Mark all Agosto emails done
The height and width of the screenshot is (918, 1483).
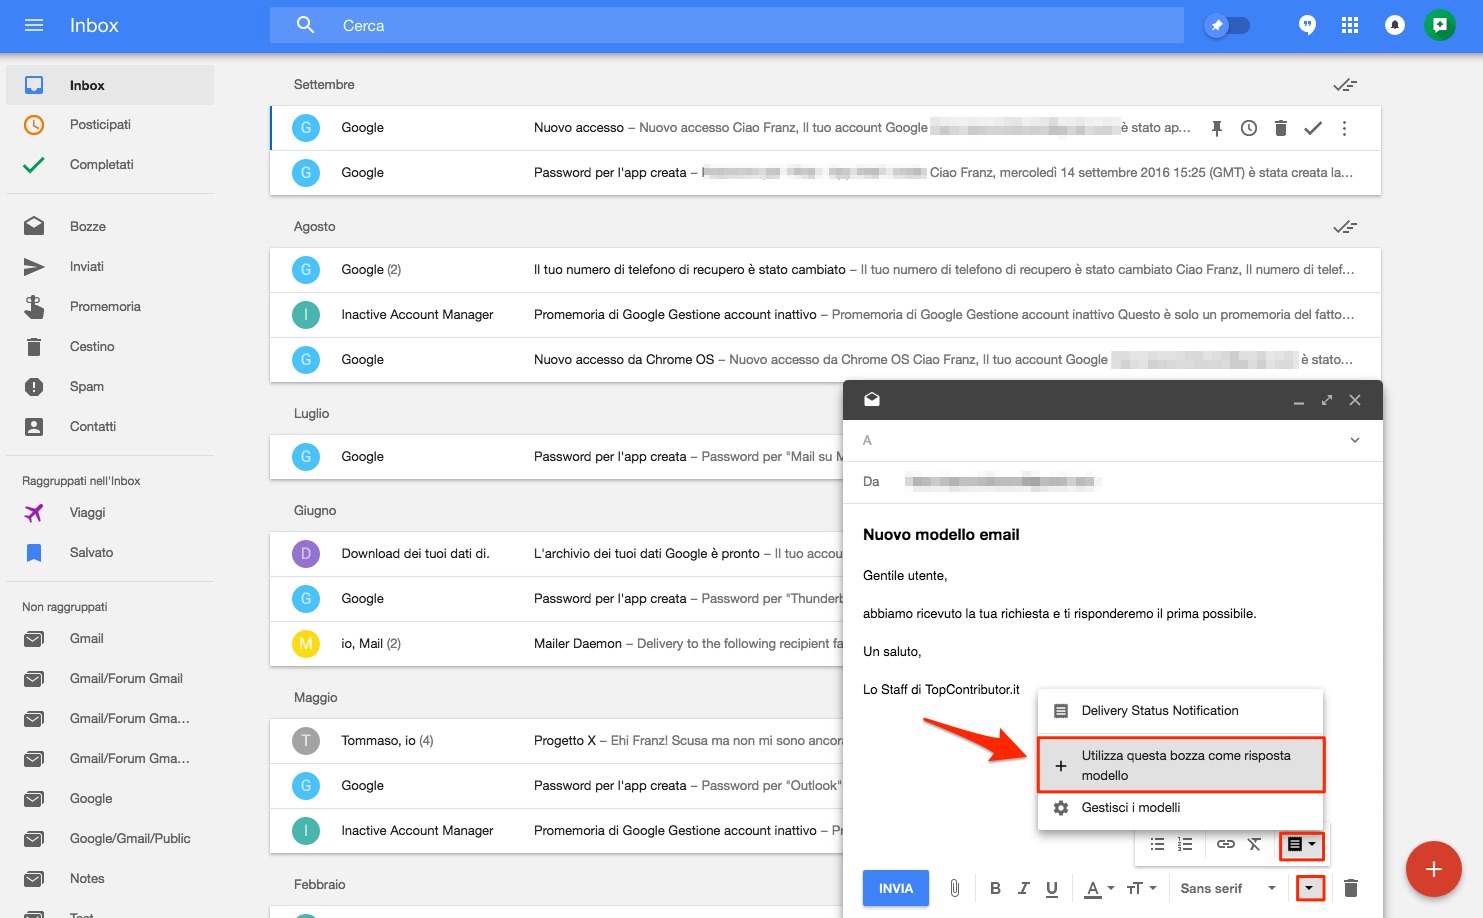pyautogui.click(x=1345, y=227)
